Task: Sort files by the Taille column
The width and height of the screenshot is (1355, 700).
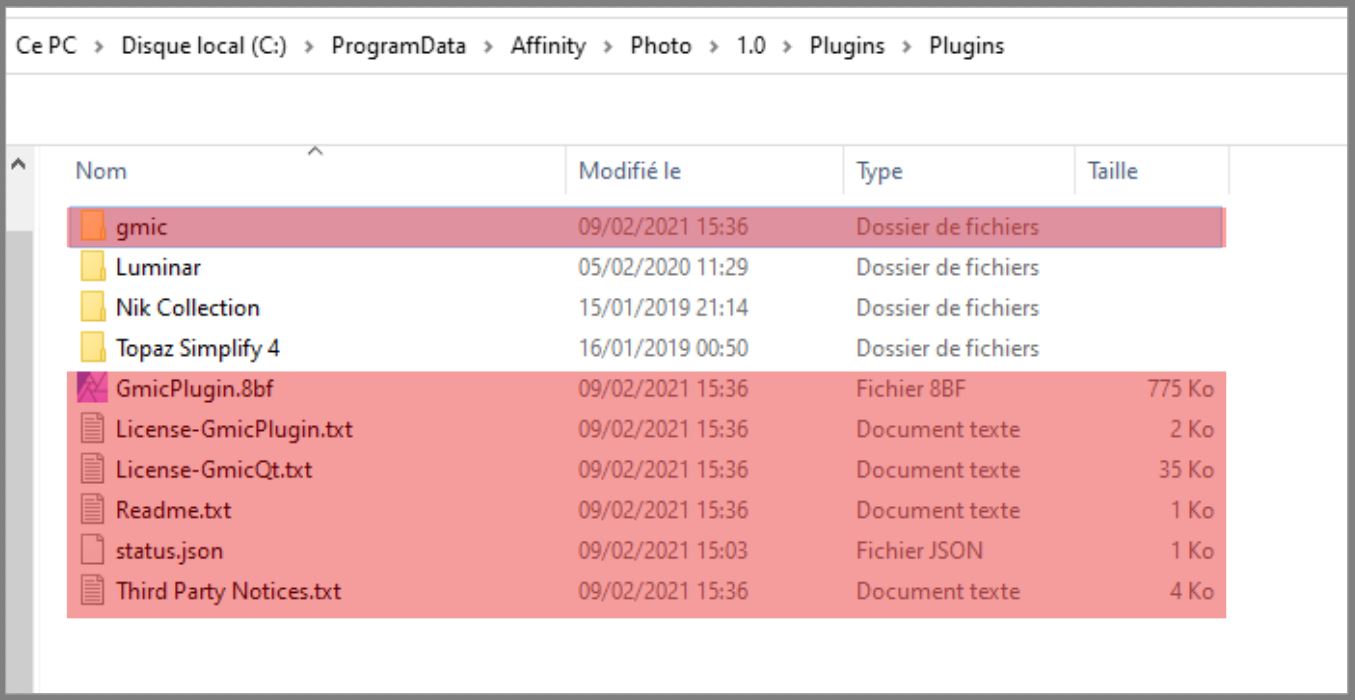Action: tap(1114, 172)
